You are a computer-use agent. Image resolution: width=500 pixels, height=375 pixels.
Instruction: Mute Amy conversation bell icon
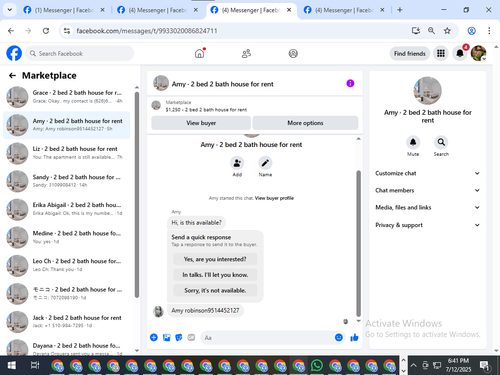[x=413, y=142]
